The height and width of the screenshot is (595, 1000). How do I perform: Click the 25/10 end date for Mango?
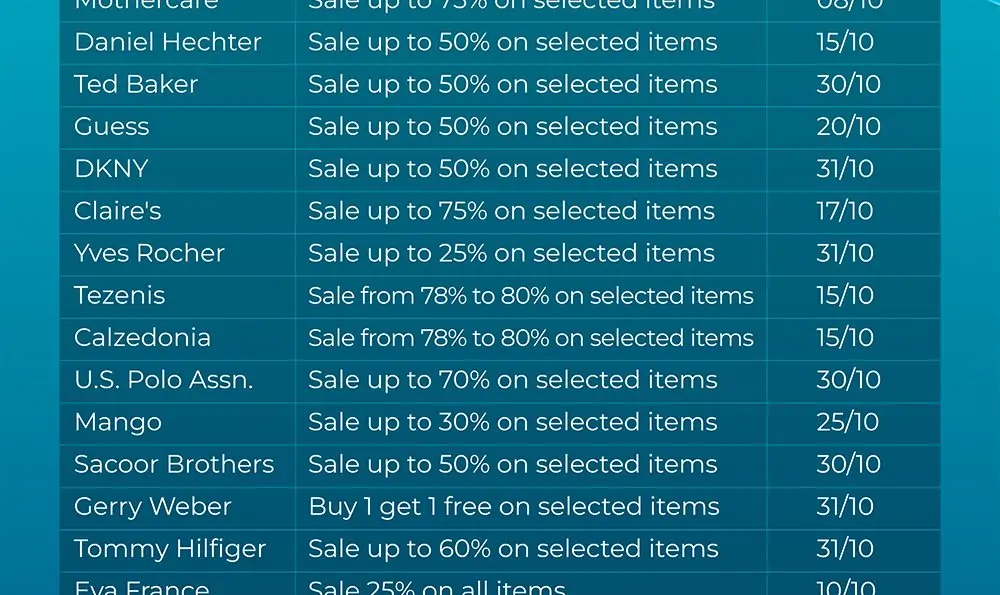[x=848, y=422]
